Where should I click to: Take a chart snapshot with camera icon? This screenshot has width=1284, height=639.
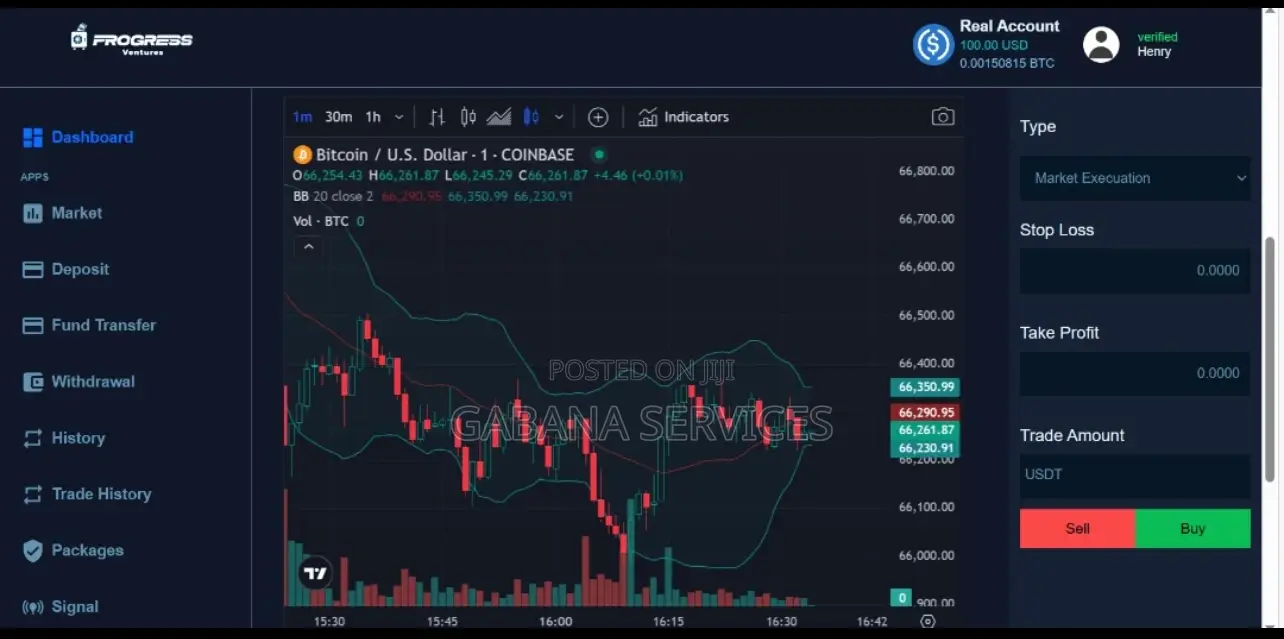click(x=943, y=117)
